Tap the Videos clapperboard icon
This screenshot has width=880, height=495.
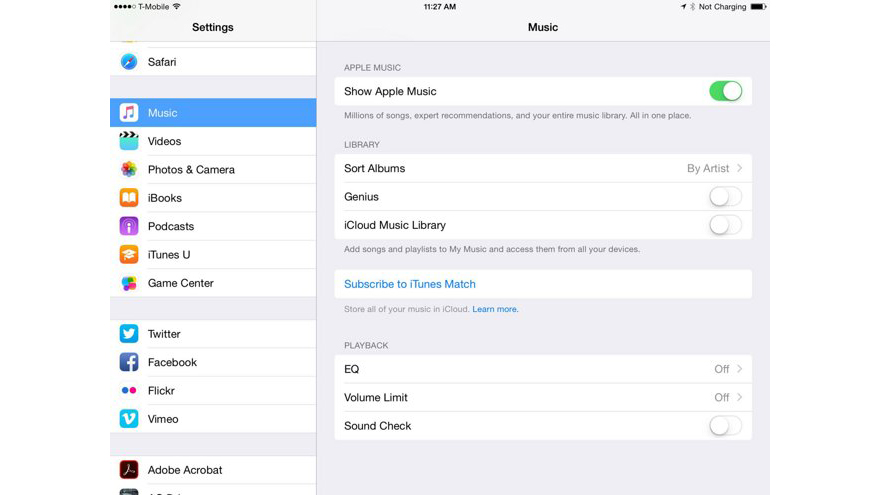(x=129, y=141)
